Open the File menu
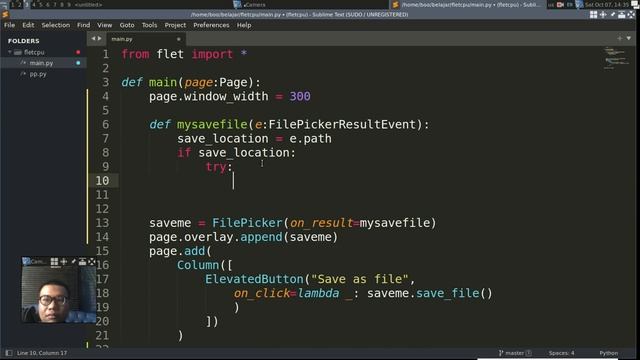 (9, 25)
